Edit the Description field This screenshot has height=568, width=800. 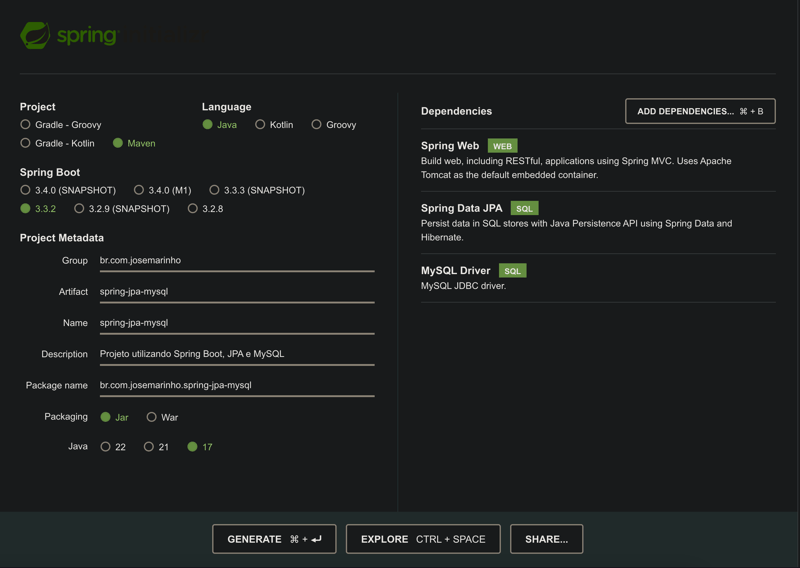tap(237, 354)
